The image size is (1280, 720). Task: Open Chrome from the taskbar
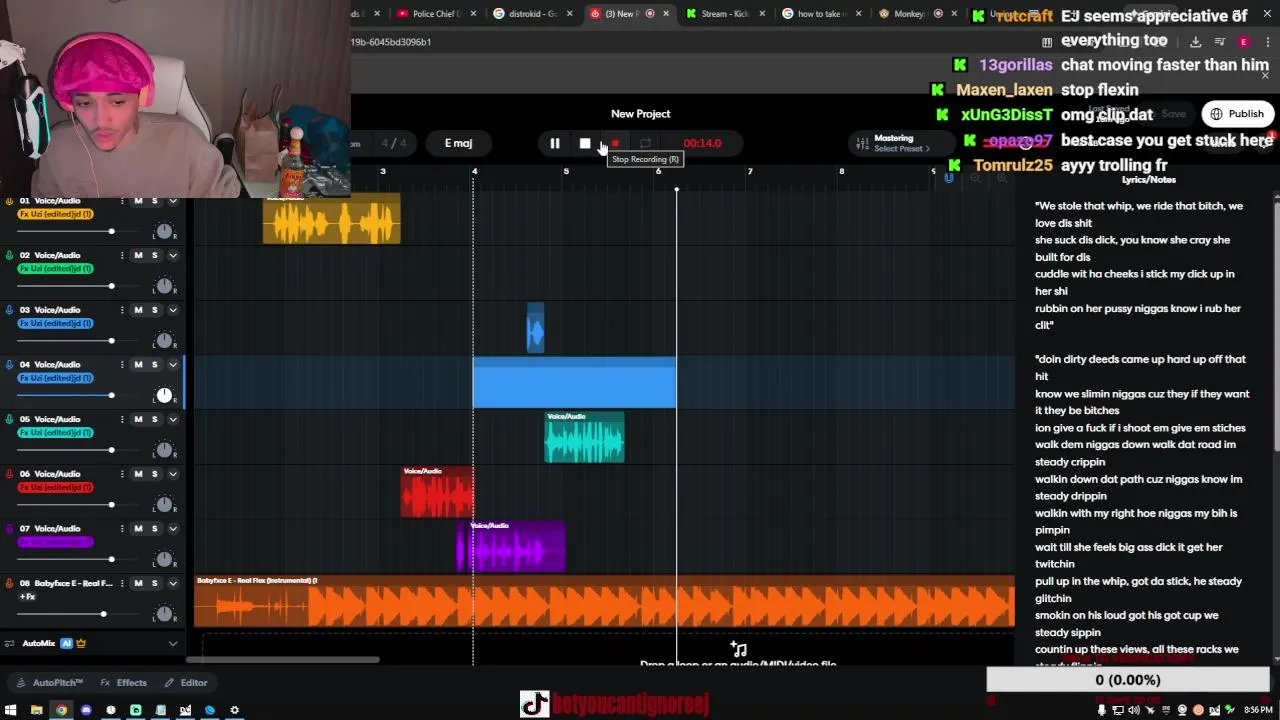coord(61,710)
